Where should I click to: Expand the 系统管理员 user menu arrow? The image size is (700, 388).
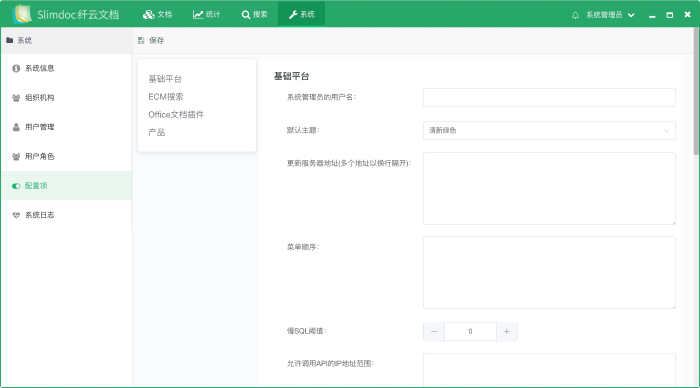click(631, 15)
